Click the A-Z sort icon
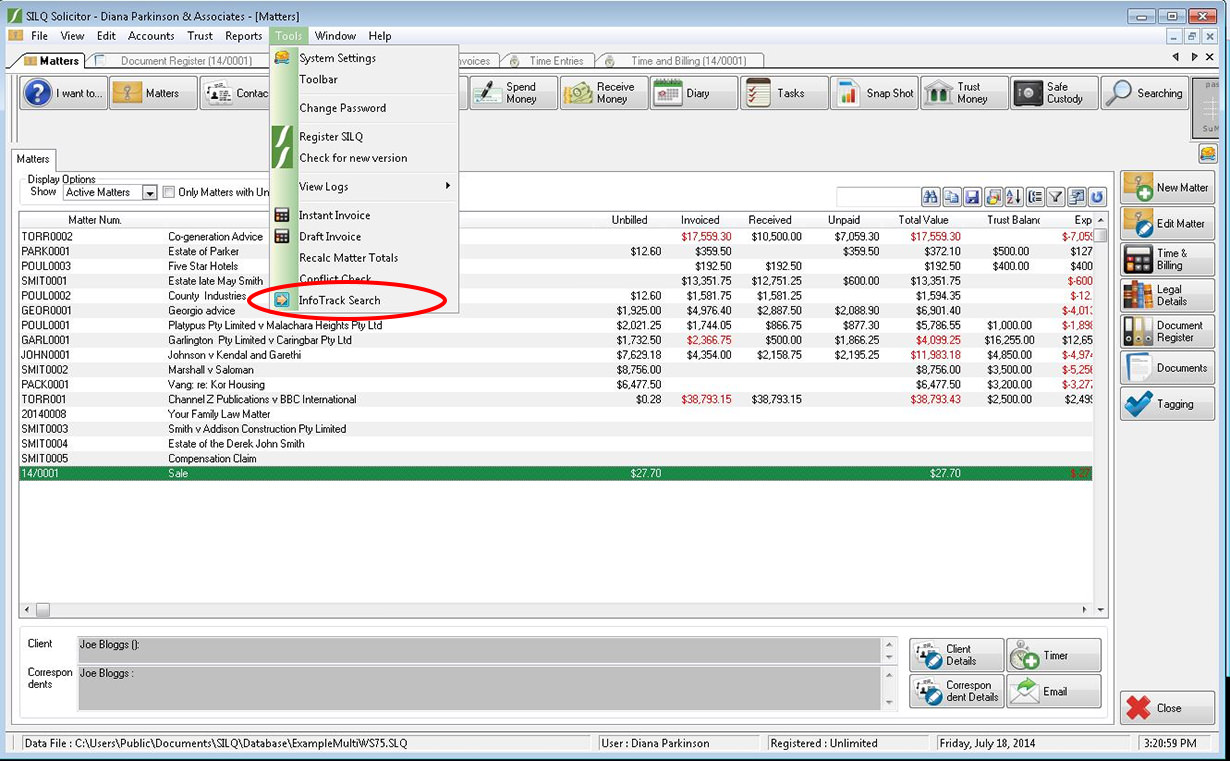Viewport: 1230px width, 761px height. click(1014, 197)
